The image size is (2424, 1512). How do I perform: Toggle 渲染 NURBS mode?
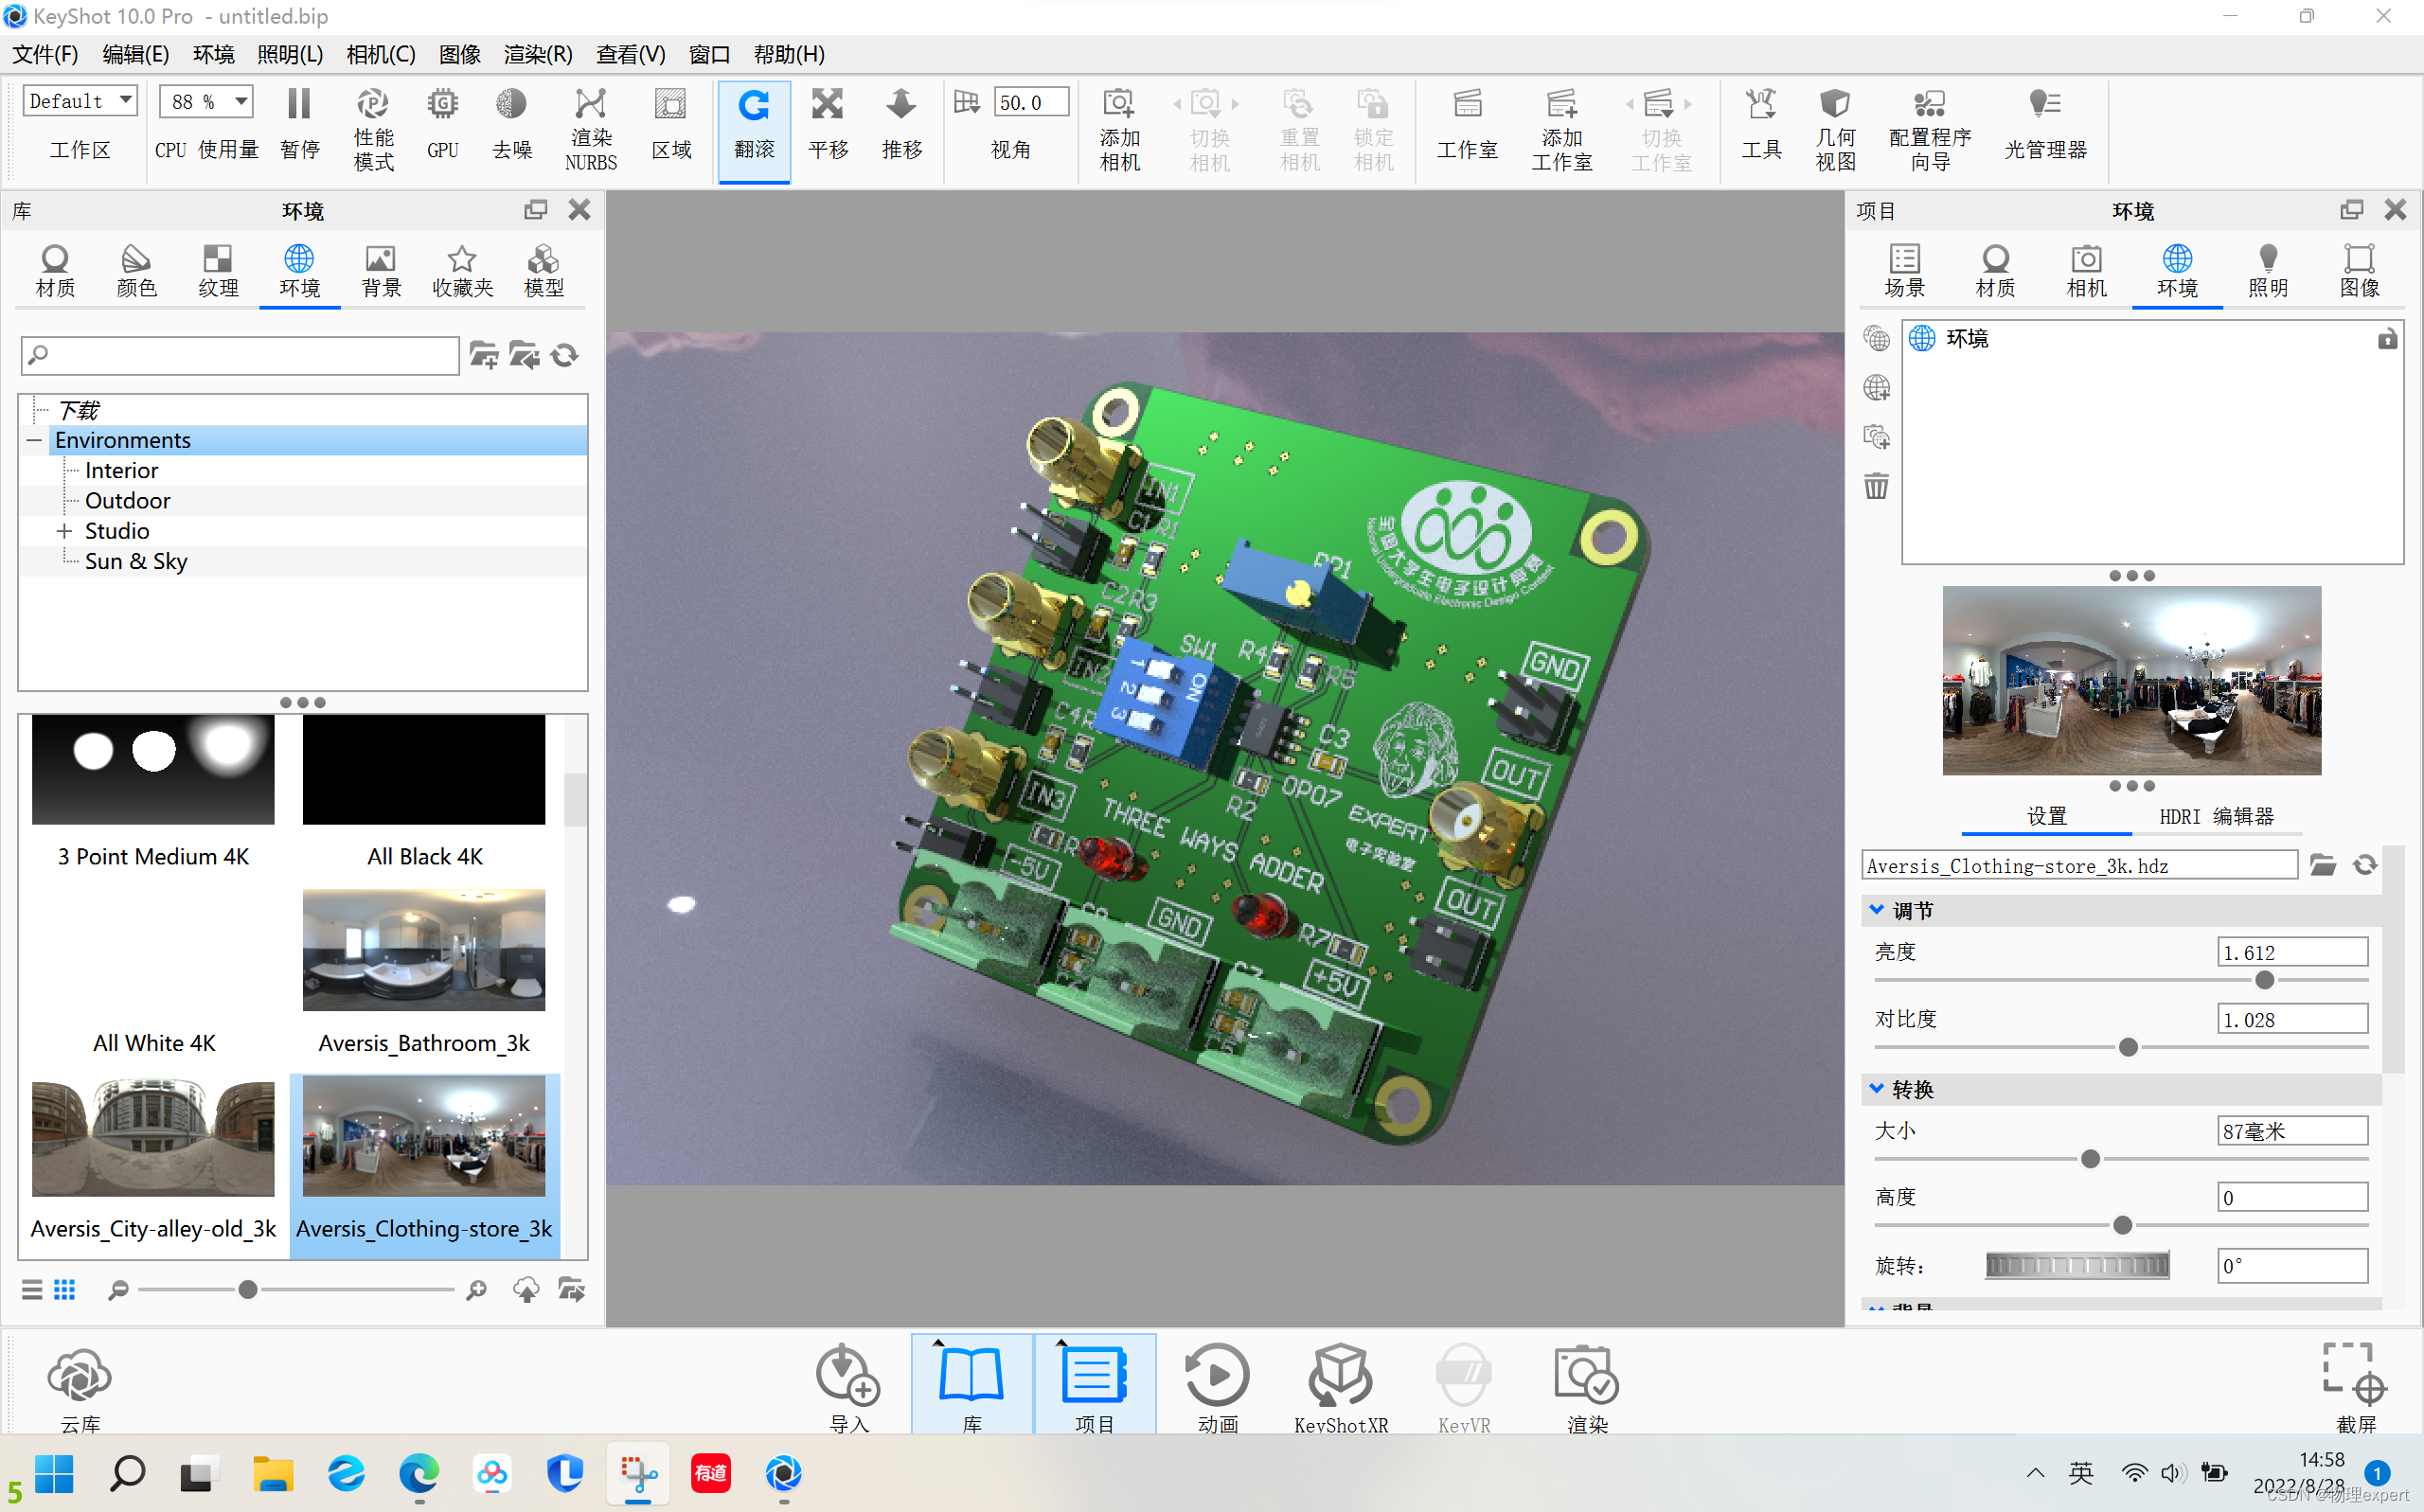pos(591,129)
